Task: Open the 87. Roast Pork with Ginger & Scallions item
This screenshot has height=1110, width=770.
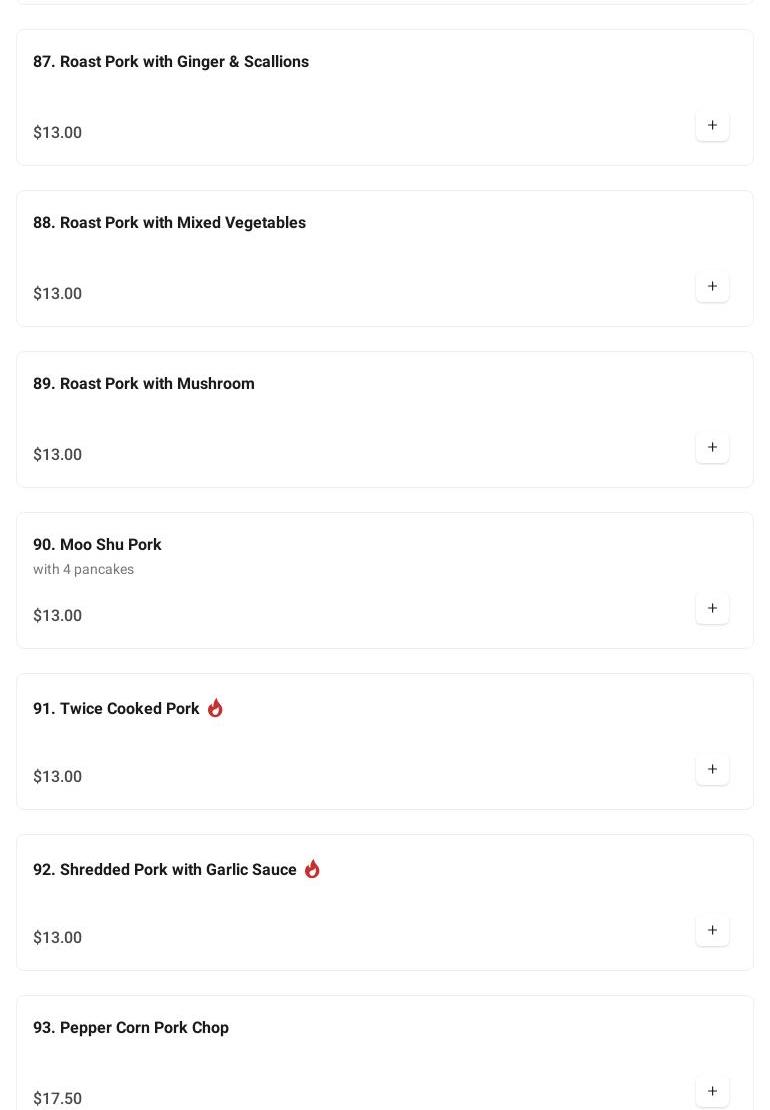Action: coord(171,62)
